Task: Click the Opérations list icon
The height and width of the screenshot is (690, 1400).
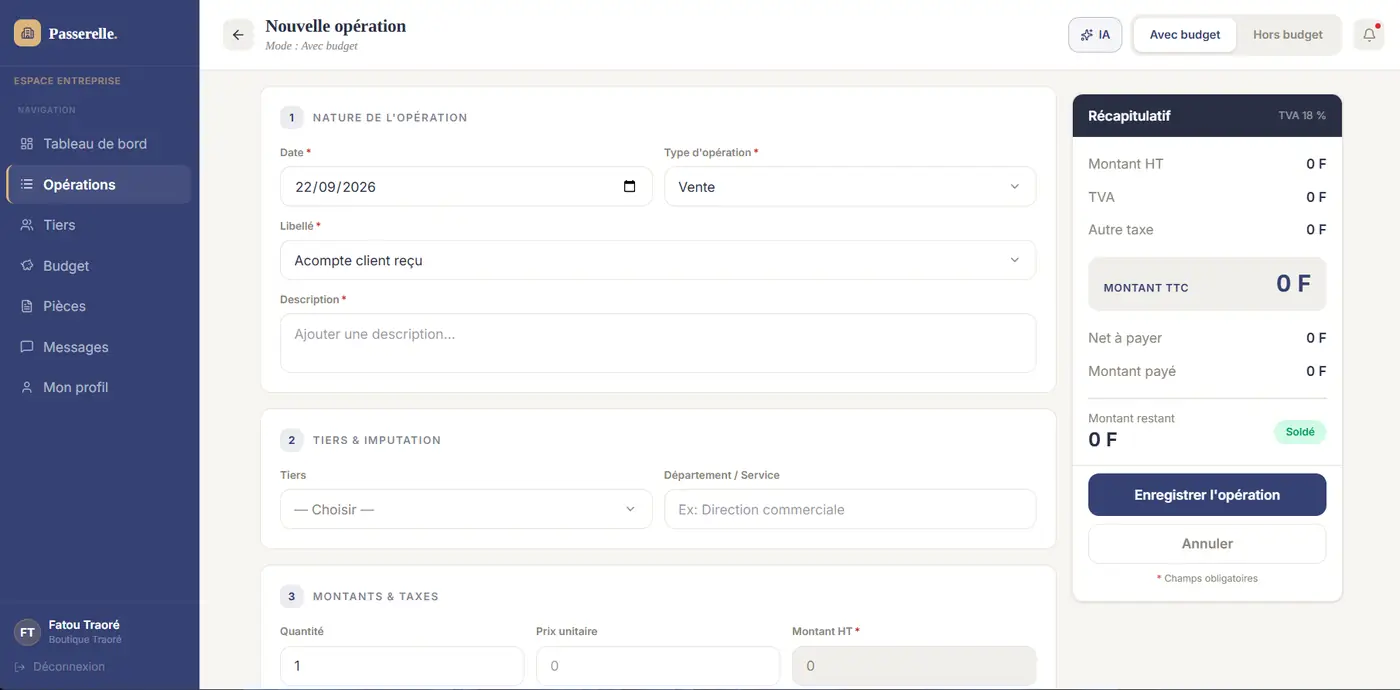Action: point(27,185)
